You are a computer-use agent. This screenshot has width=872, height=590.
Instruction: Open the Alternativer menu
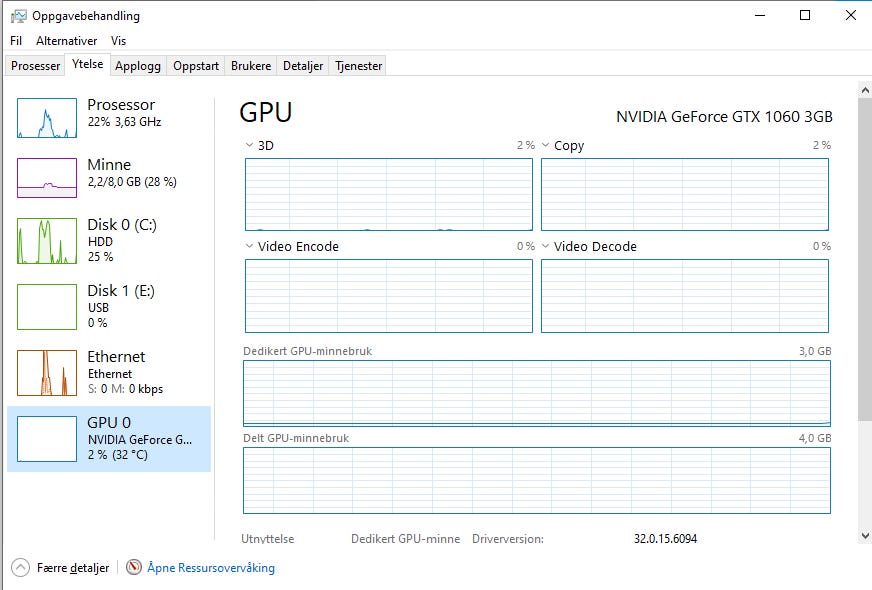coord(67,41)
